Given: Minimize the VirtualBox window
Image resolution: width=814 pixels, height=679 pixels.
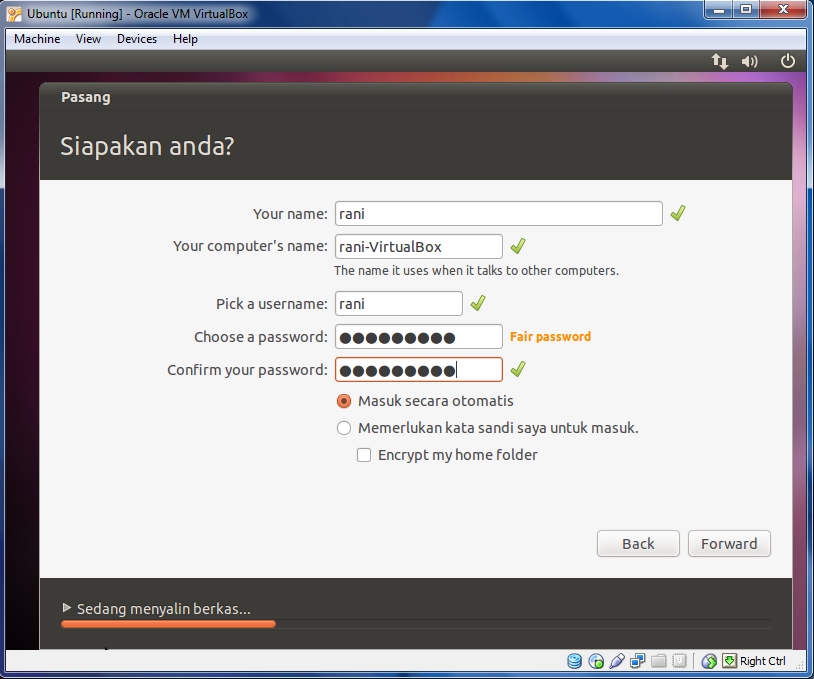Looking at the screenshot, I should (x=719, y=10).
